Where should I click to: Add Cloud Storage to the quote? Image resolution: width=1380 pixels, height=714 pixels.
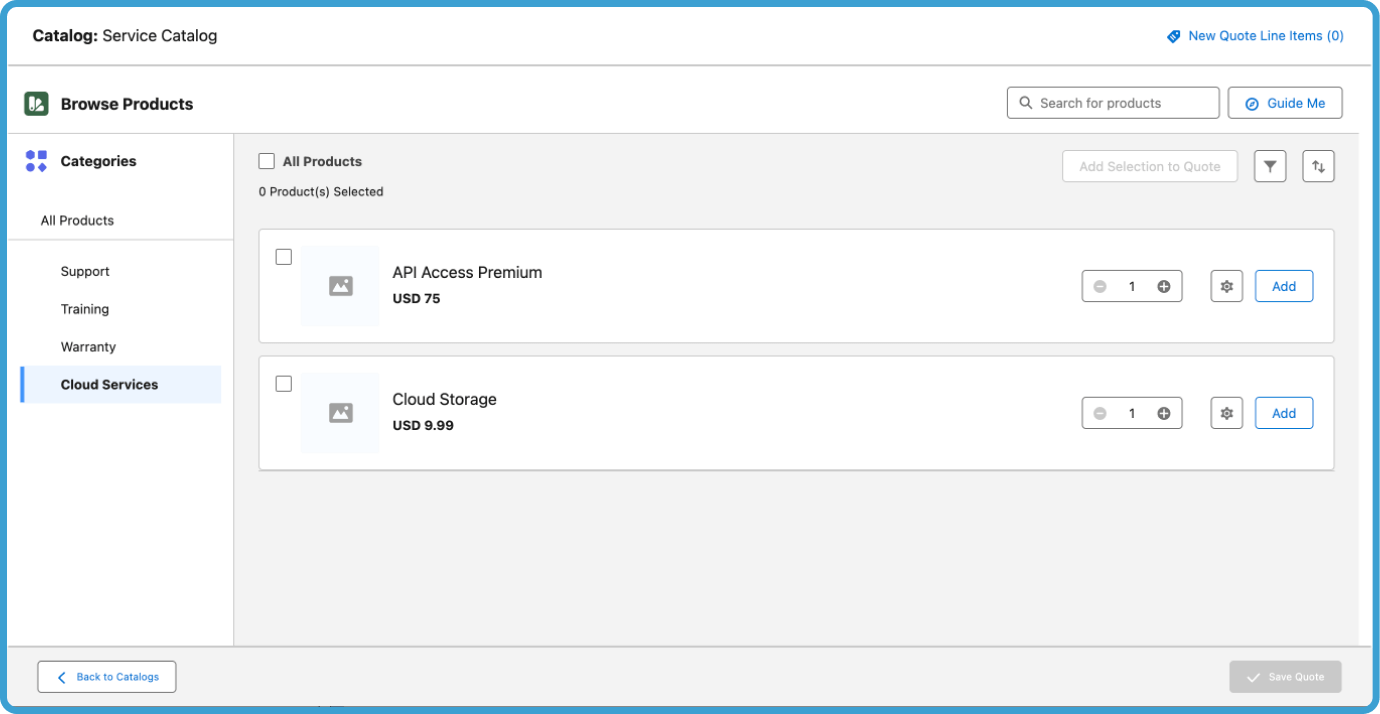click(1284, 412)
